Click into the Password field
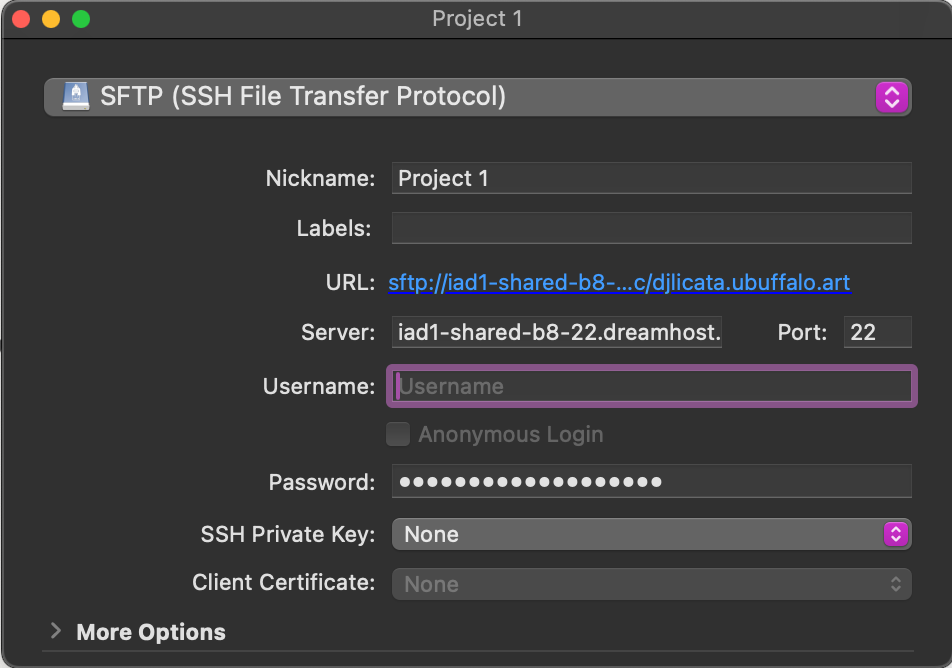The width and height of the screenshot is (952, 668). tap(650, 482)
